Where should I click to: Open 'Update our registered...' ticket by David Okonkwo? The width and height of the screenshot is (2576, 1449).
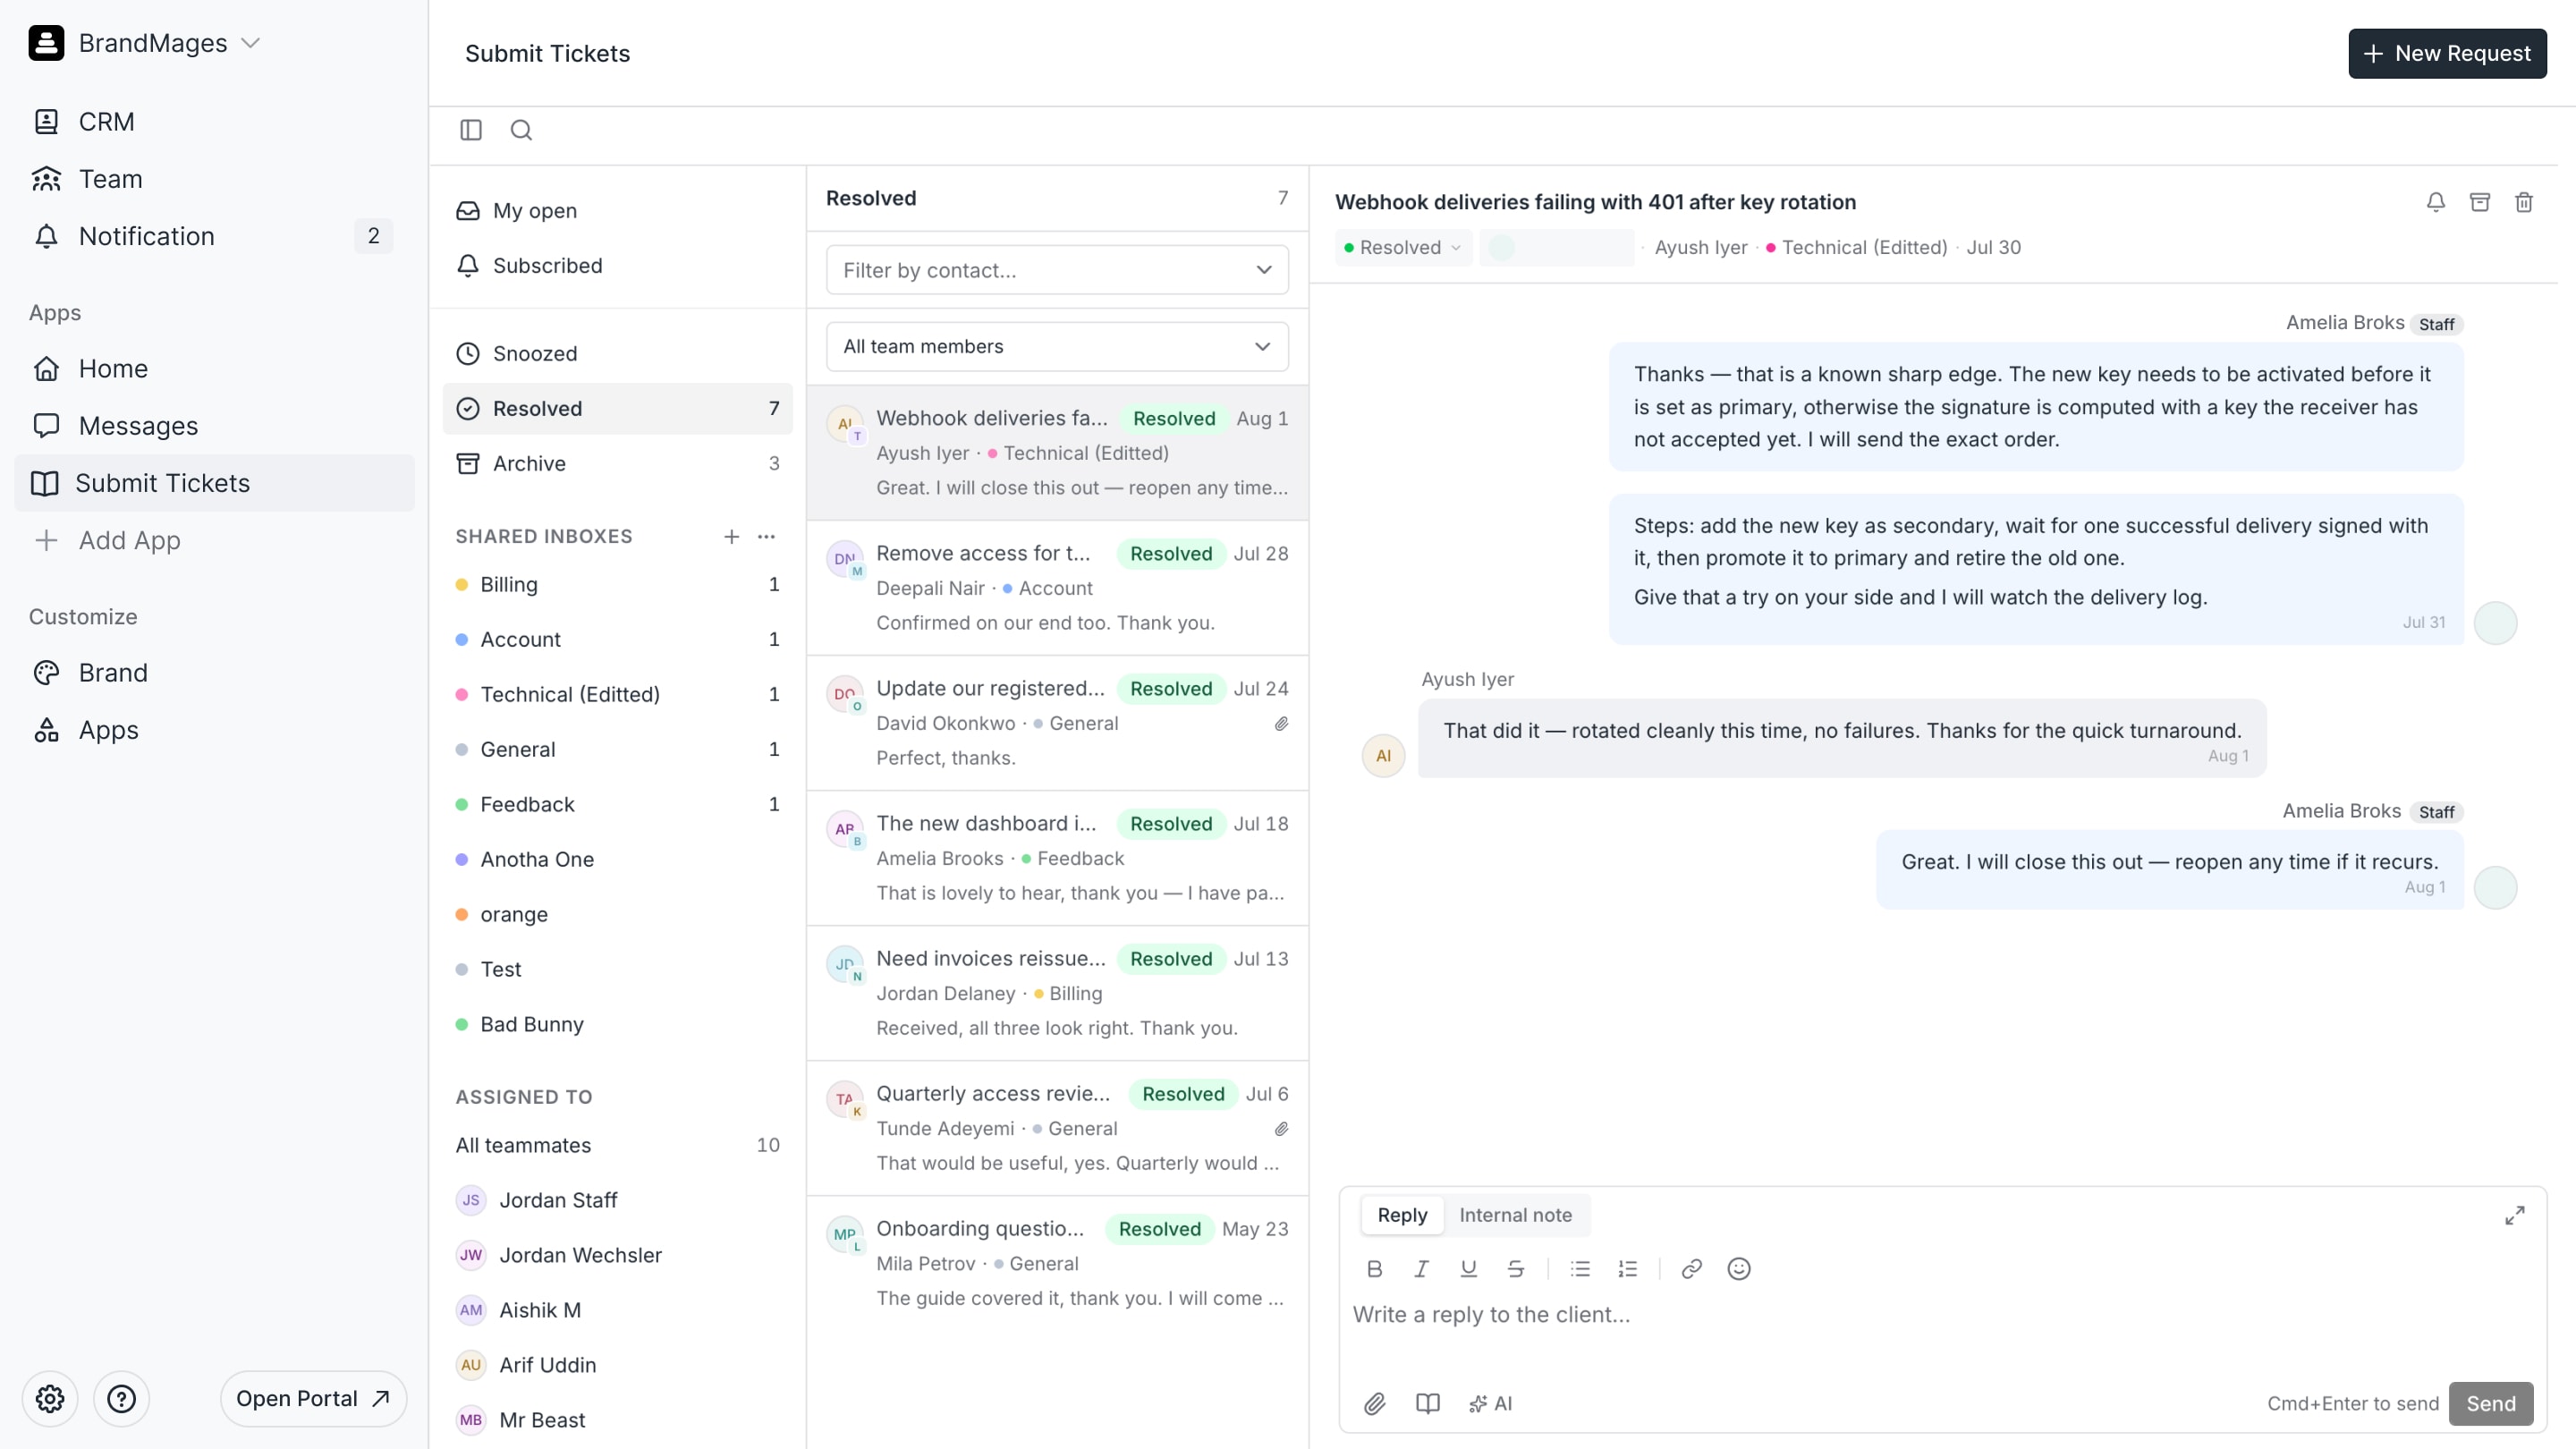(1058, 723)
